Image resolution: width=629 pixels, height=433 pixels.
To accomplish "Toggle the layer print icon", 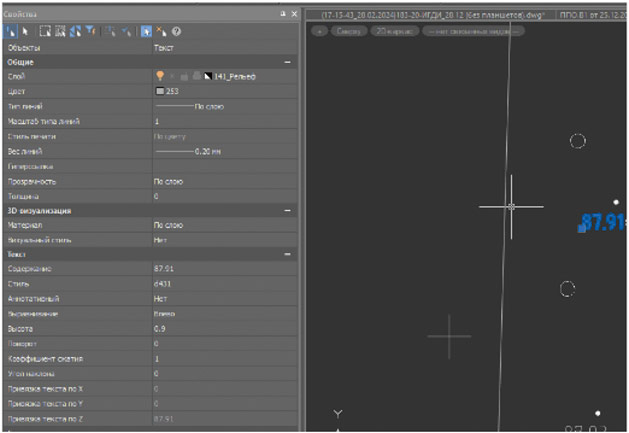I will 197,76.
